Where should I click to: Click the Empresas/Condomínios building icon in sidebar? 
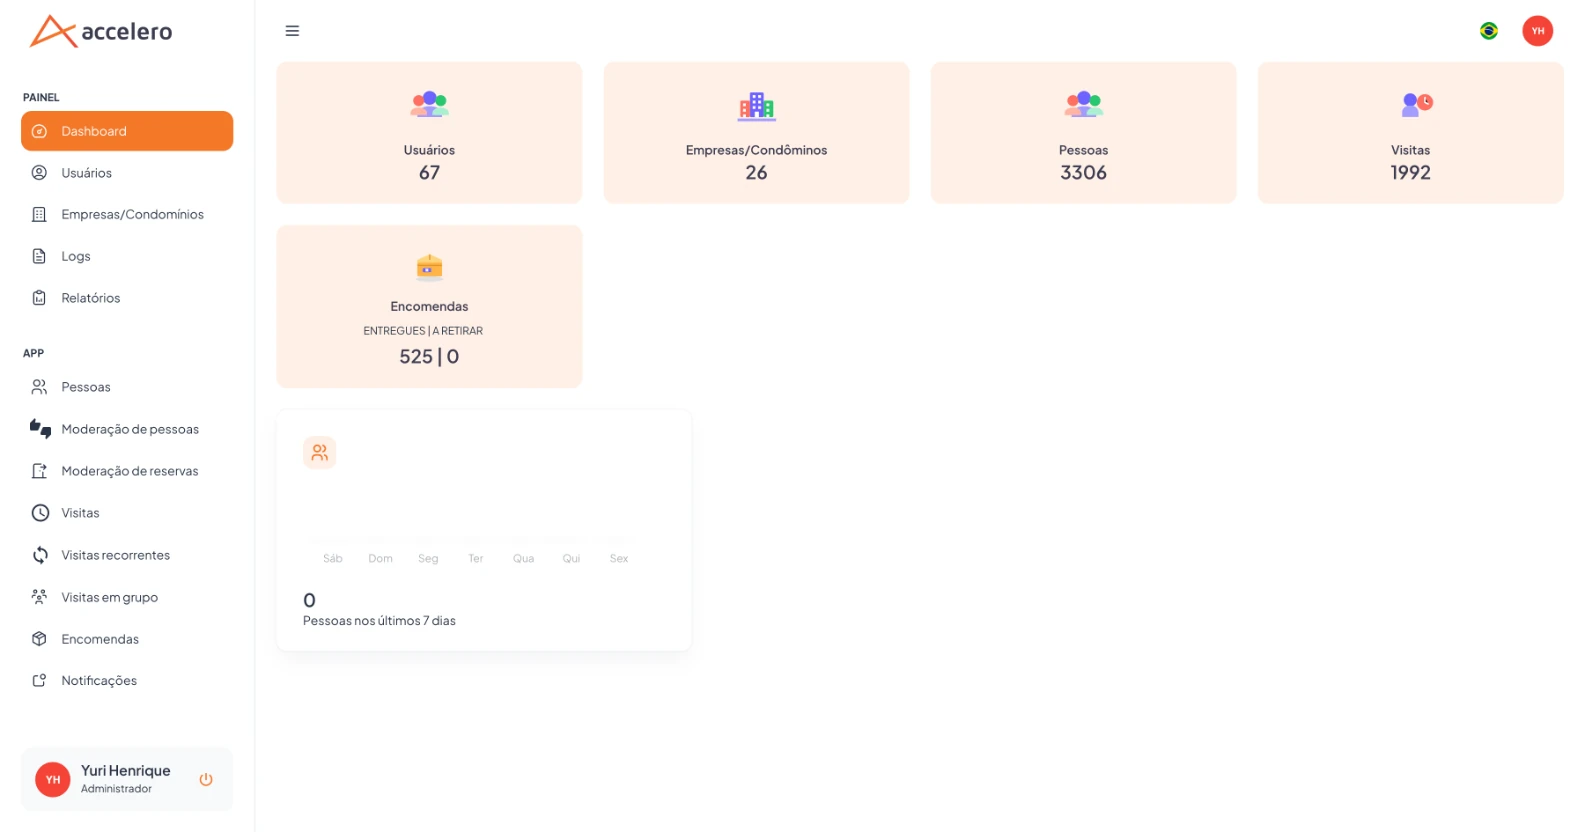[x=39, y=214]
